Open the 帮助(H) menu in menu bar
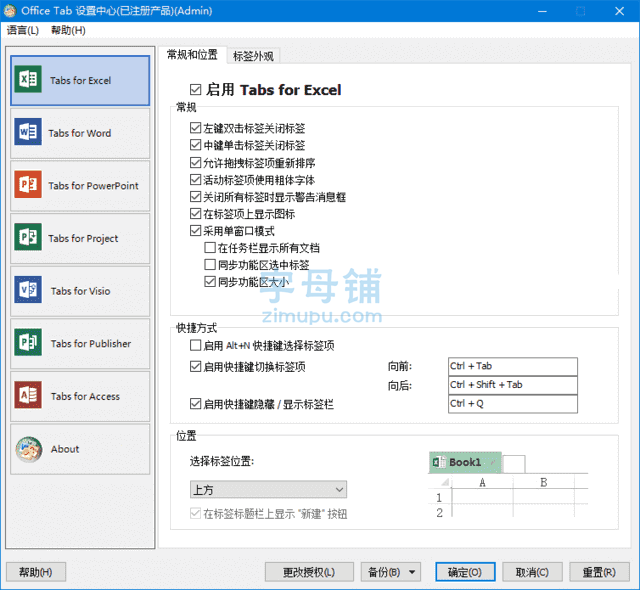640x590 pixels. click(x=68, y=30)
